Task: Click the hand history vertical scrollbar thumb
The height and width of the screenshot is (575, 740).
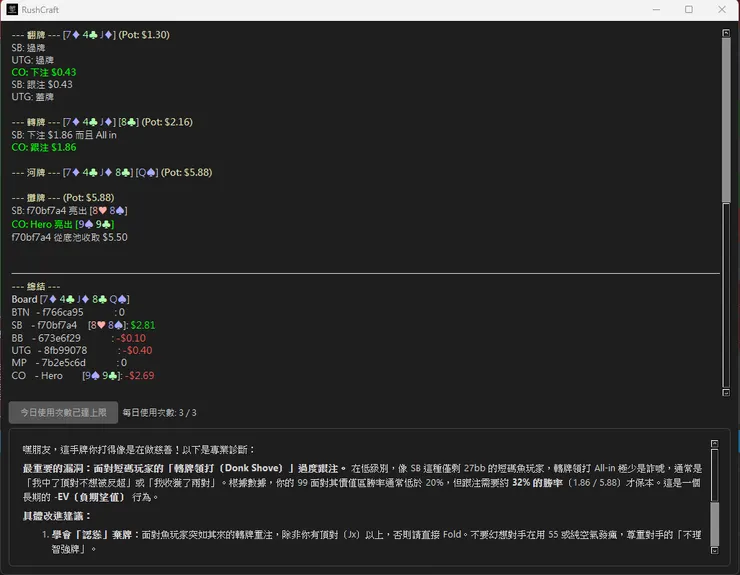Action: pos(726,120)
